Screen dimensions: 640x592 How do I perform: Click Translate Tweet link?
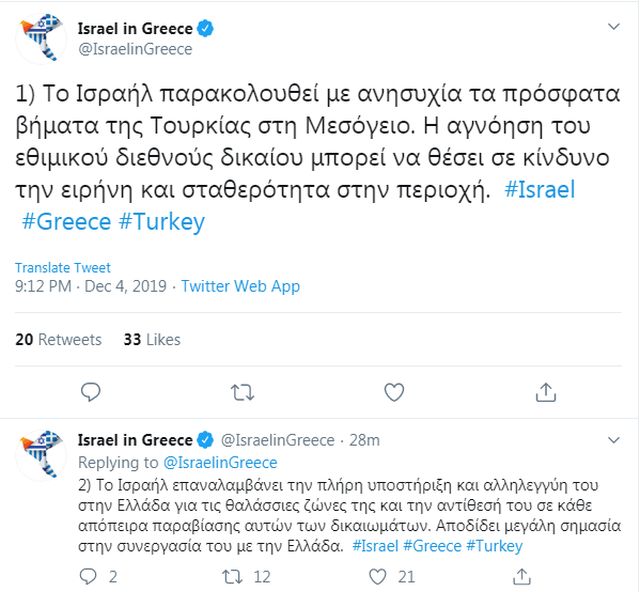63,268
